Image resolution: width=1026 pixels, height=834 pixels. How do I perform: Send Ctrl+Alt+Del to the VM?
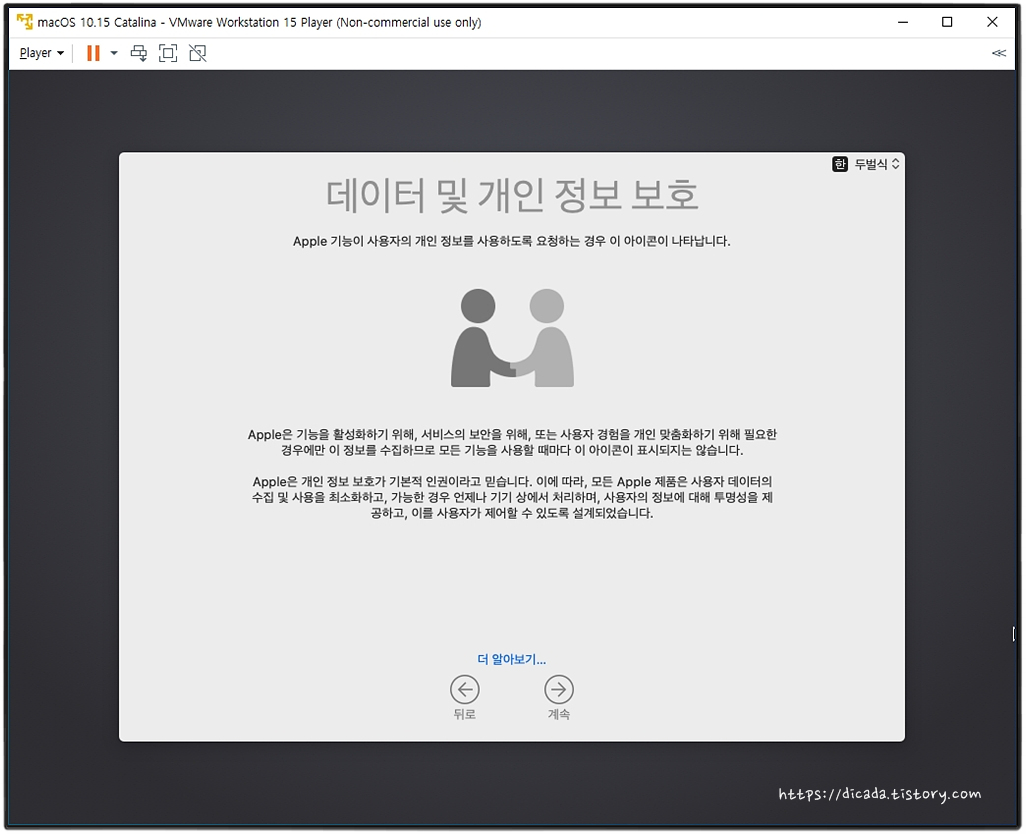click(x=139, y=53)
